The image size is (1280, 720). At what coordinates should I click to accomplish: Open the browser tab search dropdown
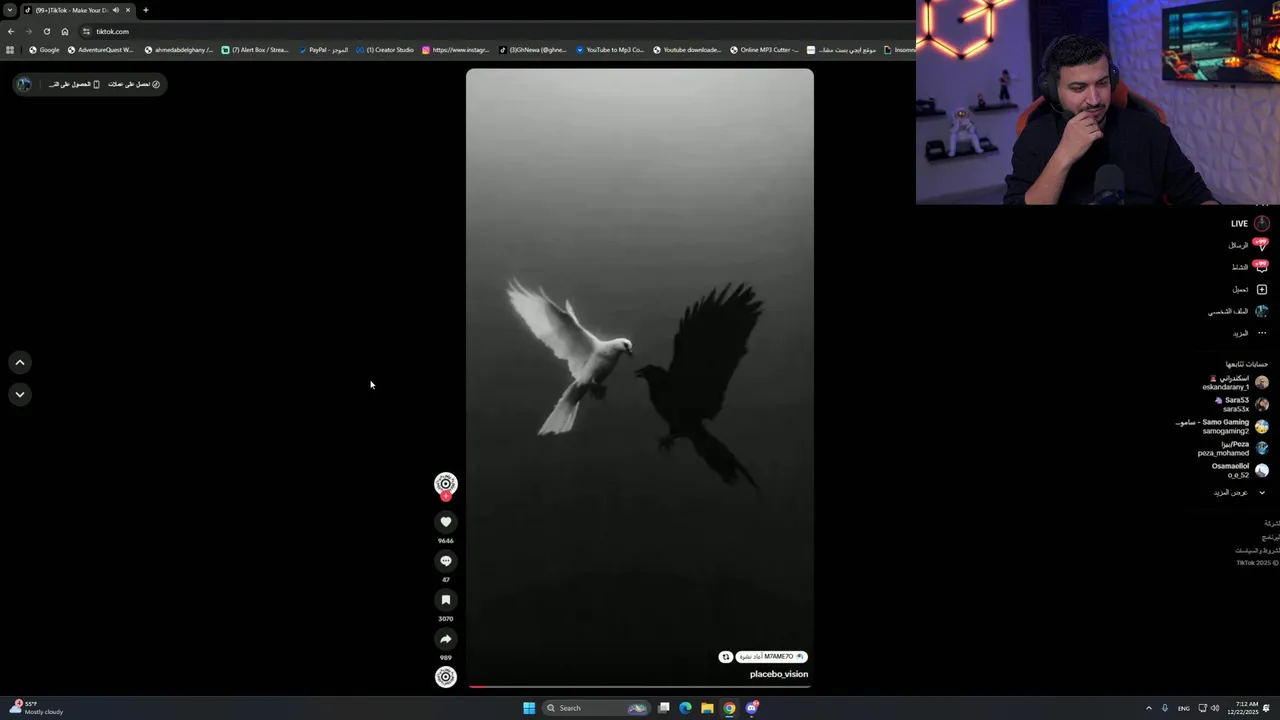[9, 10]
